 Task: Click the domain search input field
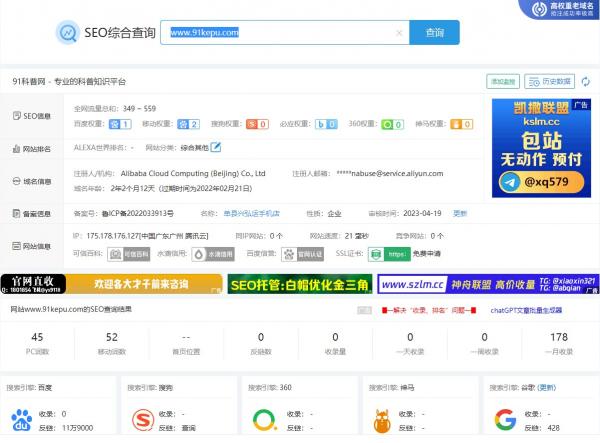pos(285,33)
